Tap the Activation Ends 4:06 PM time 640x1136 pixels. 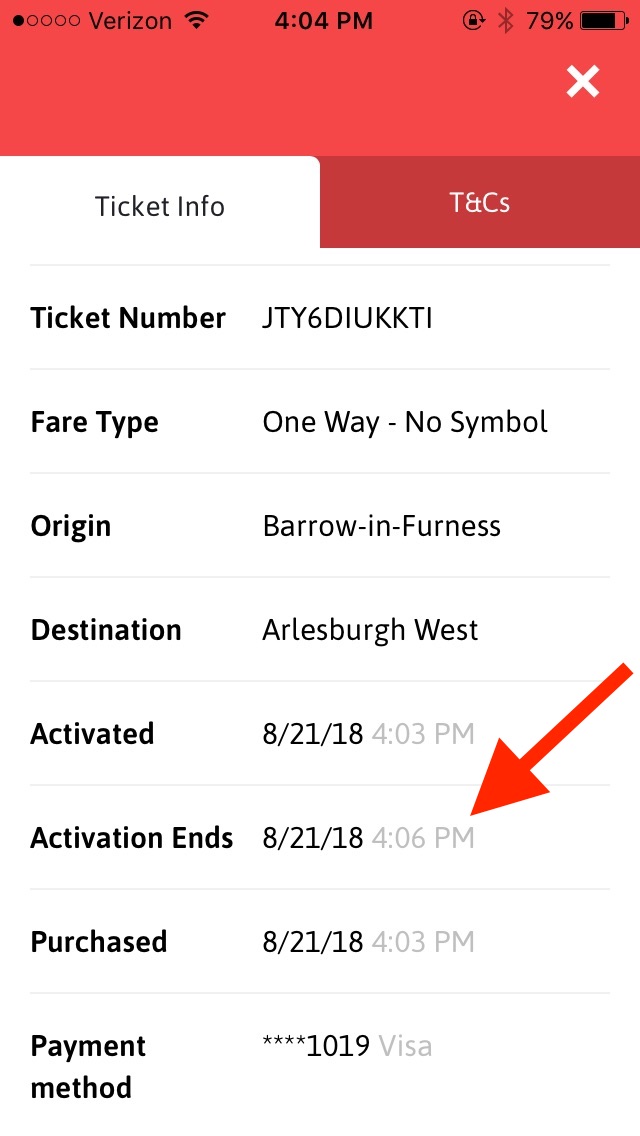(423, 838)
